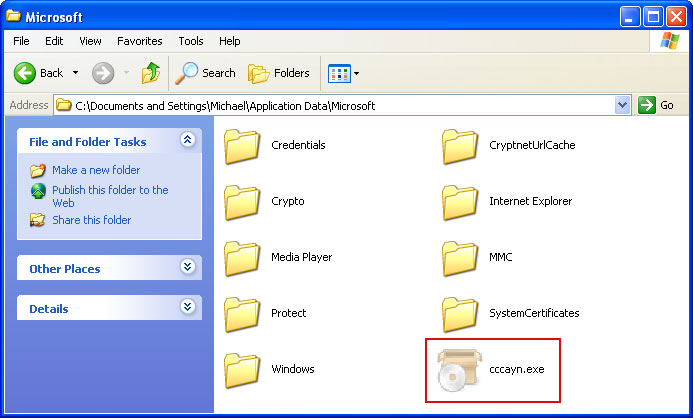Close the Microsoft window

(676, 17)
